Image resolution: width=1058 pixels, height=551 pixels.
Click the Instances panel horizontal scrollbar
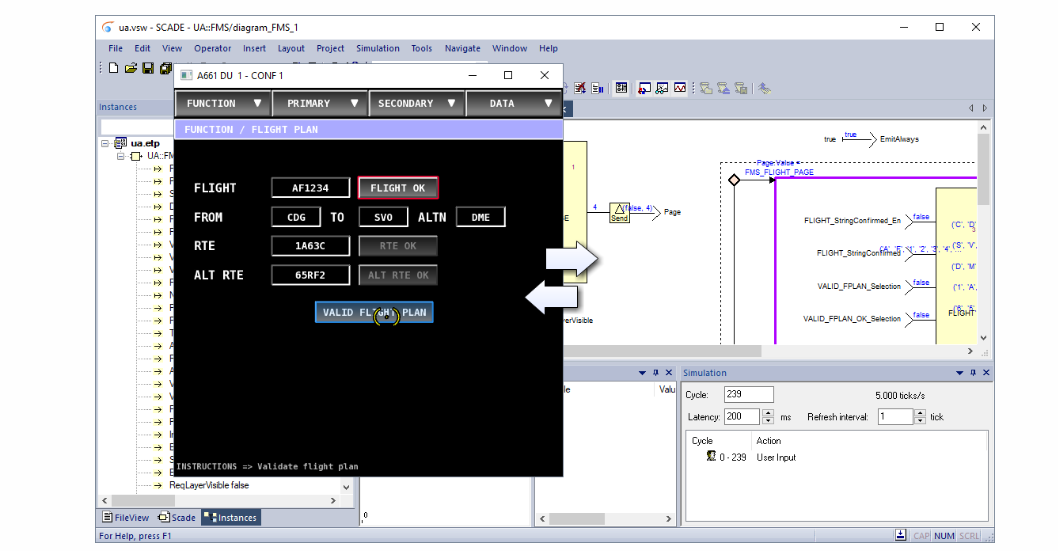coord(219,500)
